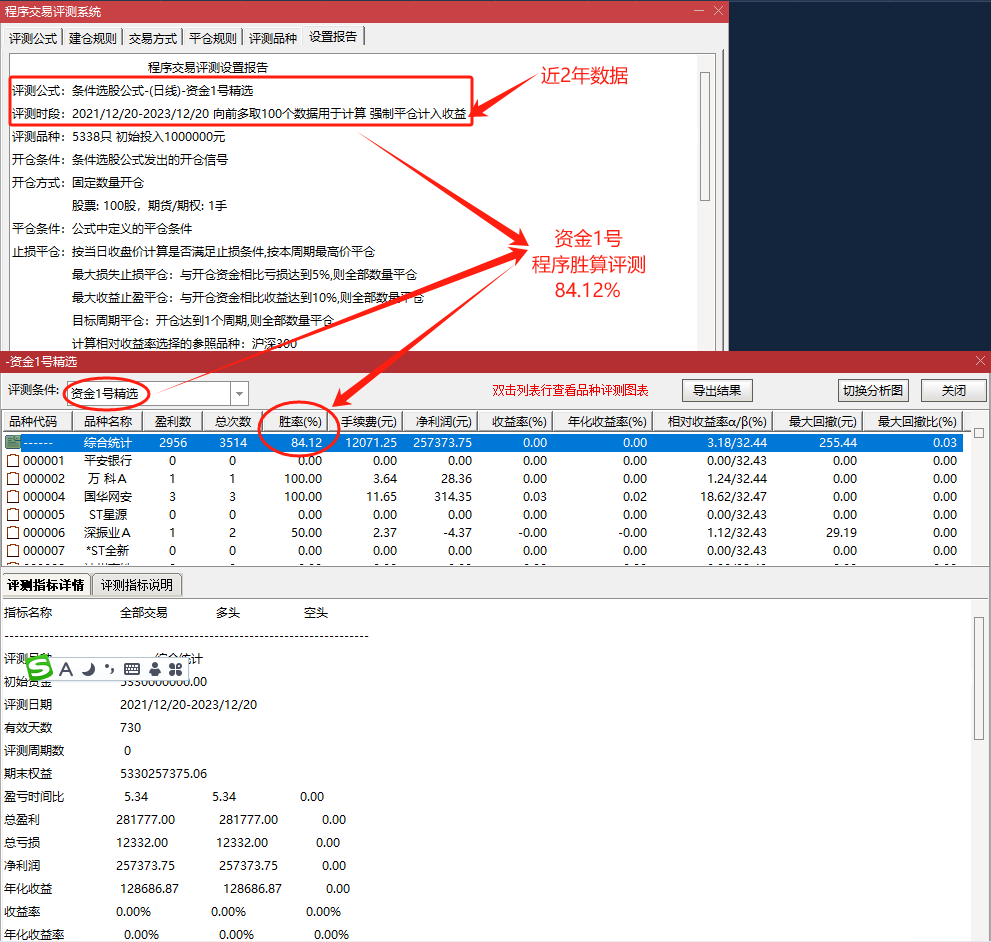Click the moon icon on Sogou toolbar
The width and height of the screenshot is (991, 942).
point(89,669)
